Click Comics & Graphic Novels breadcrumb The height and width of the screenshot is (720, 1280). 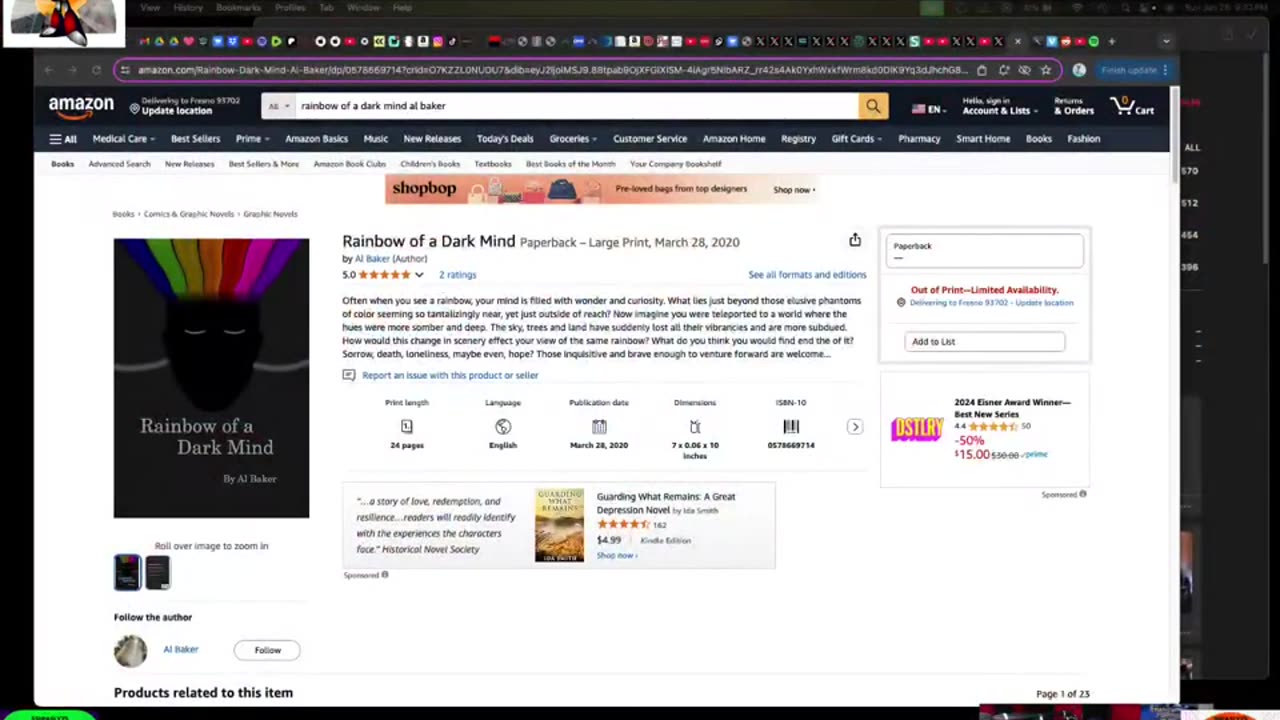click(x=188, y=214)
